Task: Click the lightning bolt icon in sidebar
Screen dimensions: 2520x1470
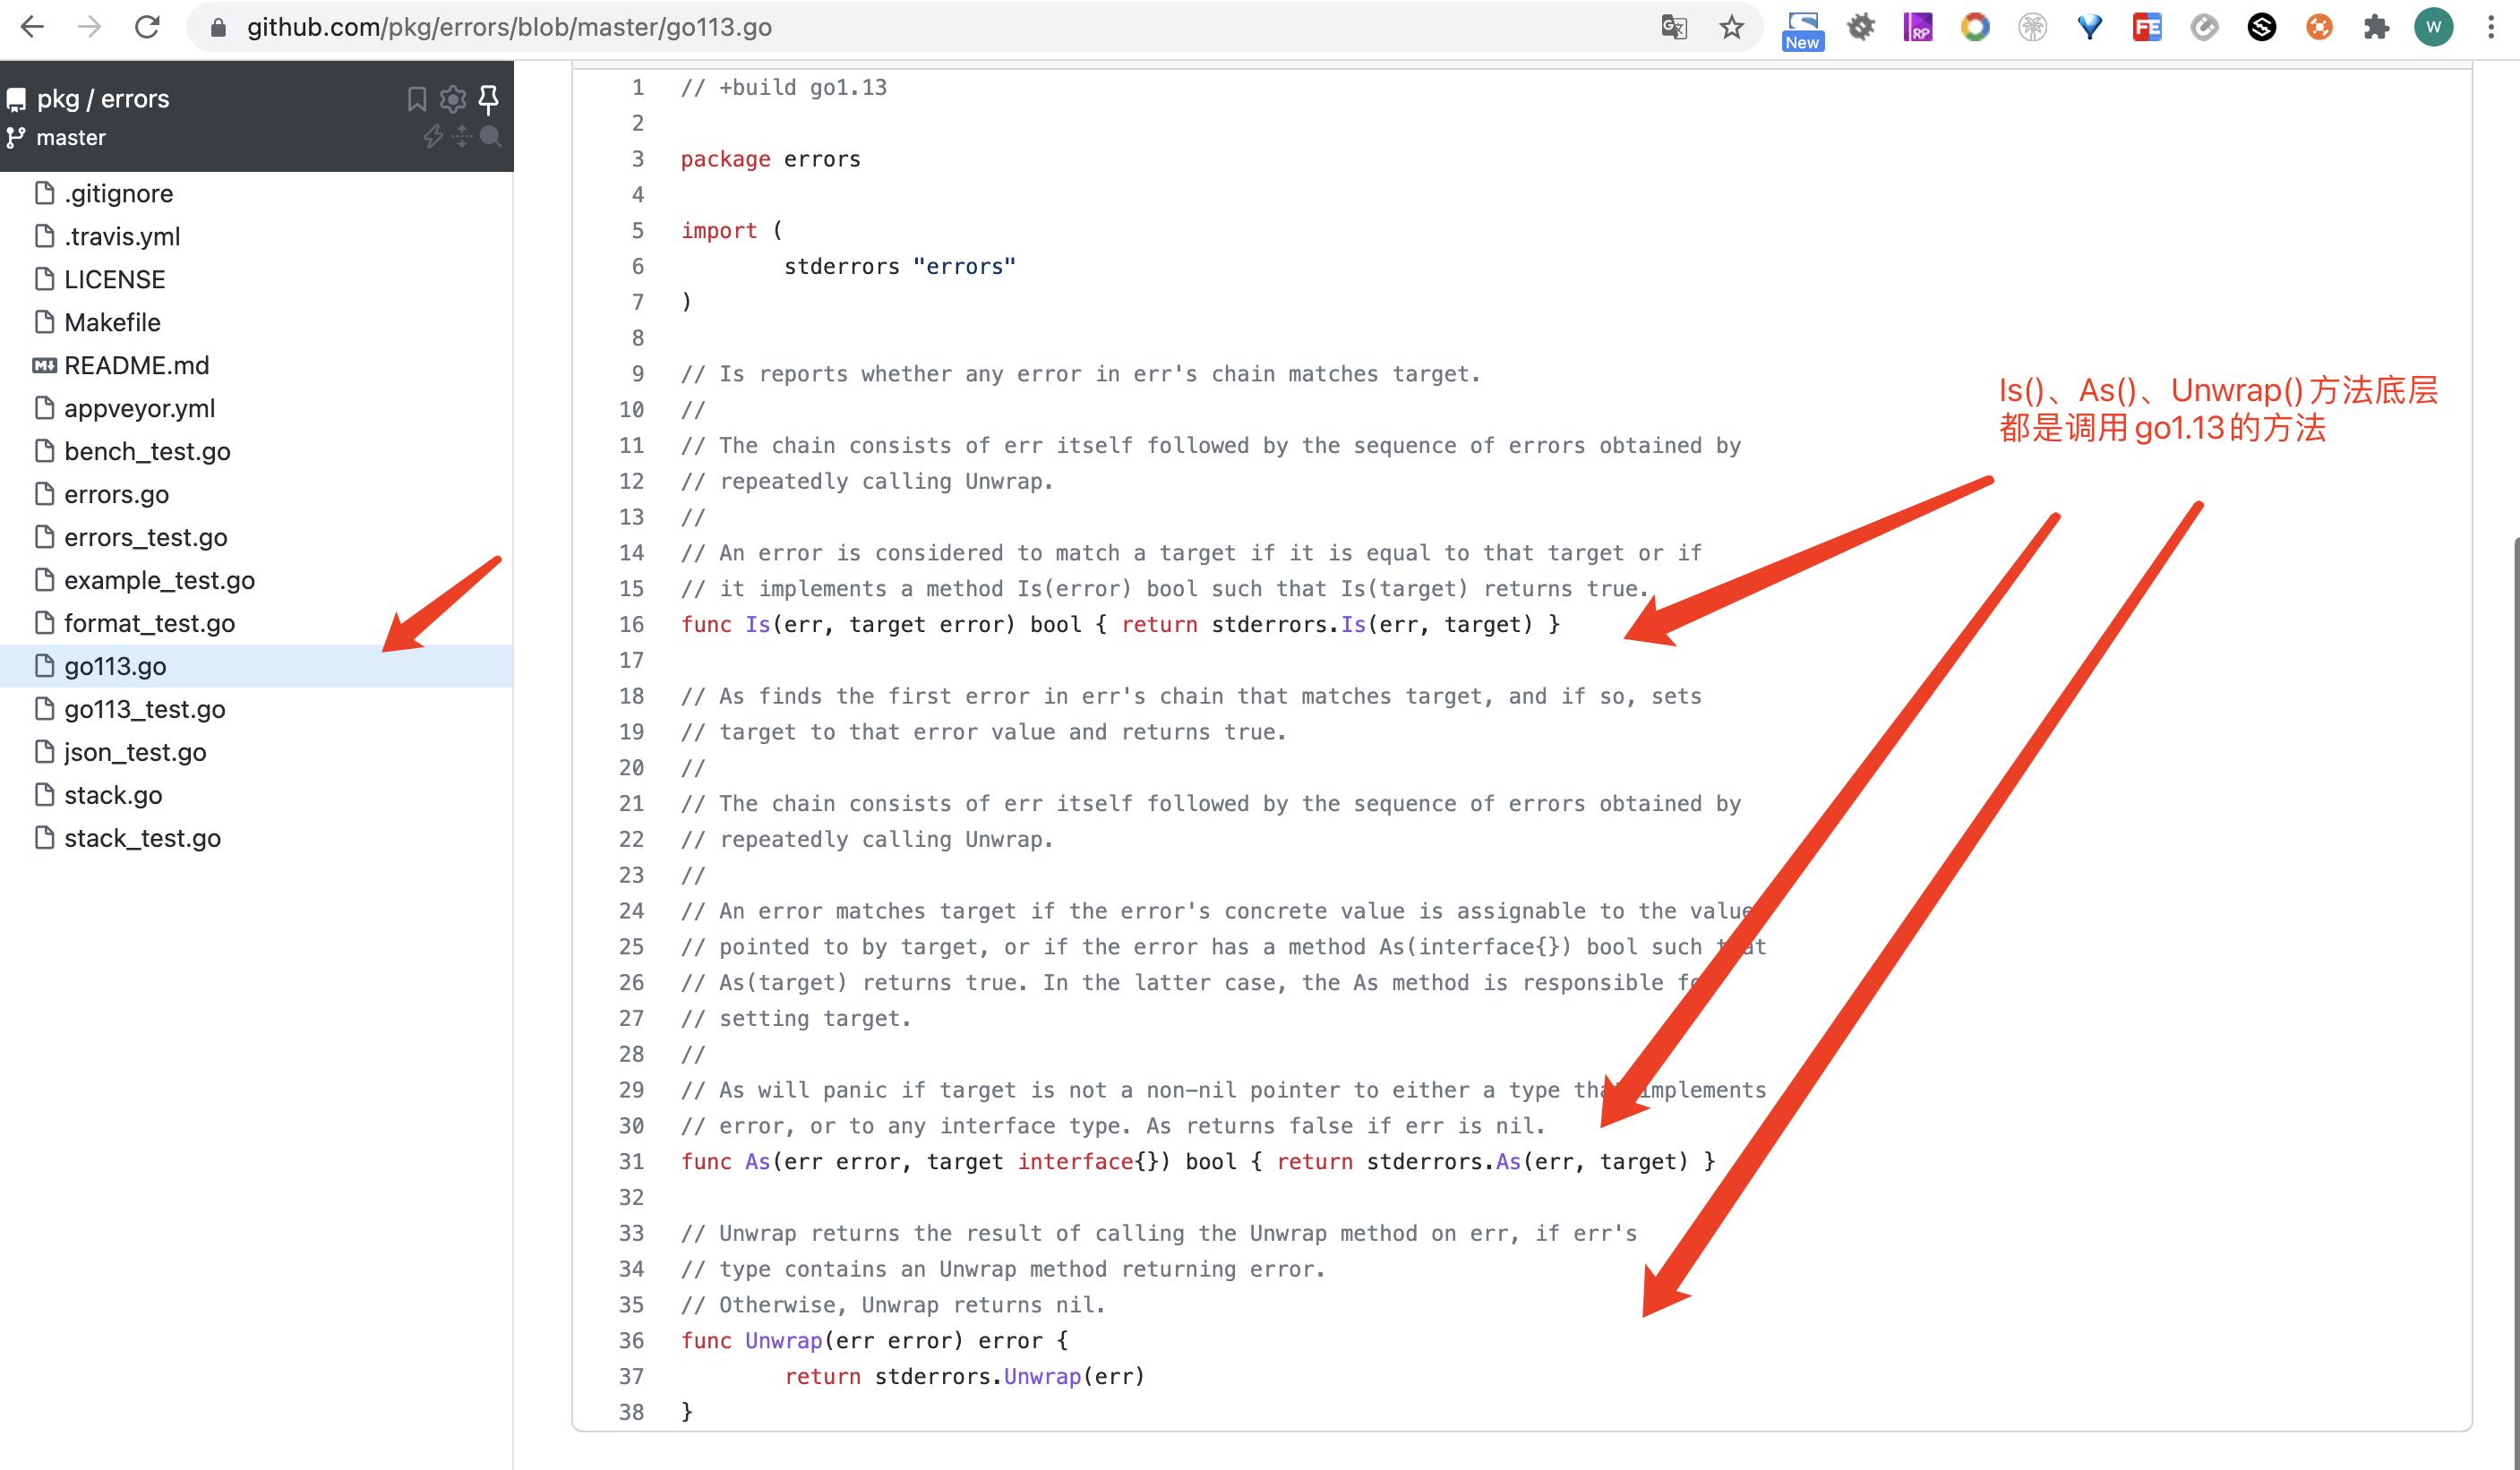Action: click(433, 137)
